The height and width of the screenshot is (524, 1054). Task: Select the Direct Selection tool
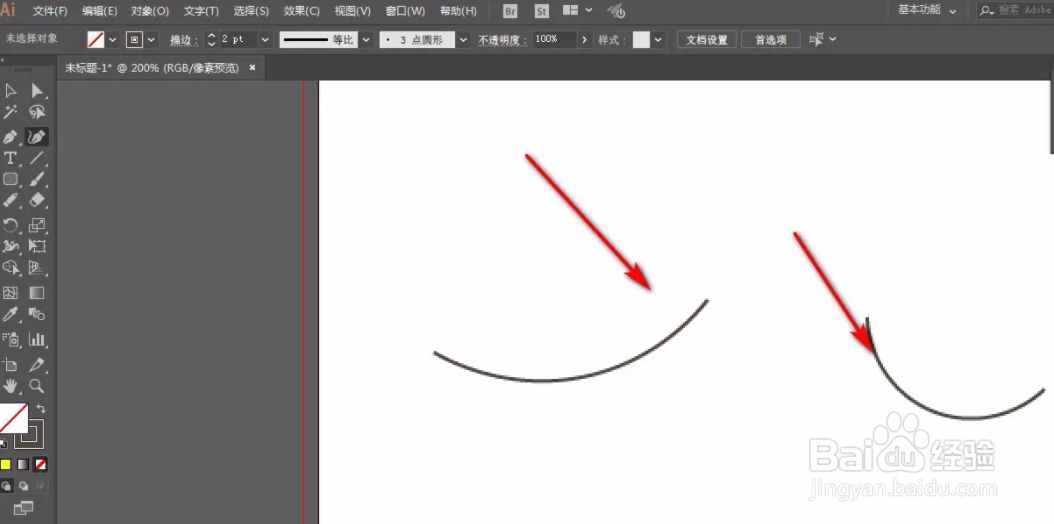coord(37,91)
